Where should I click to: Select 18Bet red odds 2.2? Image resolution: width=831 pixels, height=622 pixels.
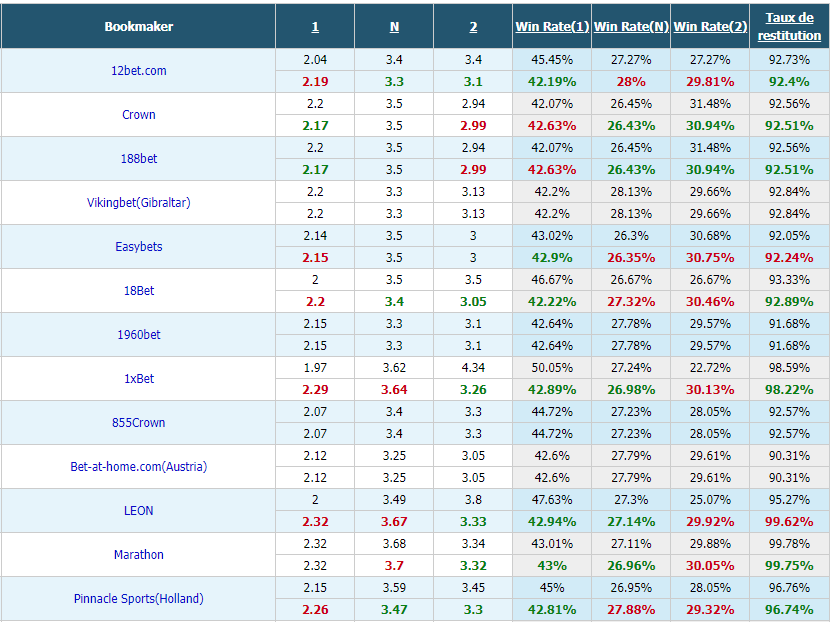tap(315, 301)
